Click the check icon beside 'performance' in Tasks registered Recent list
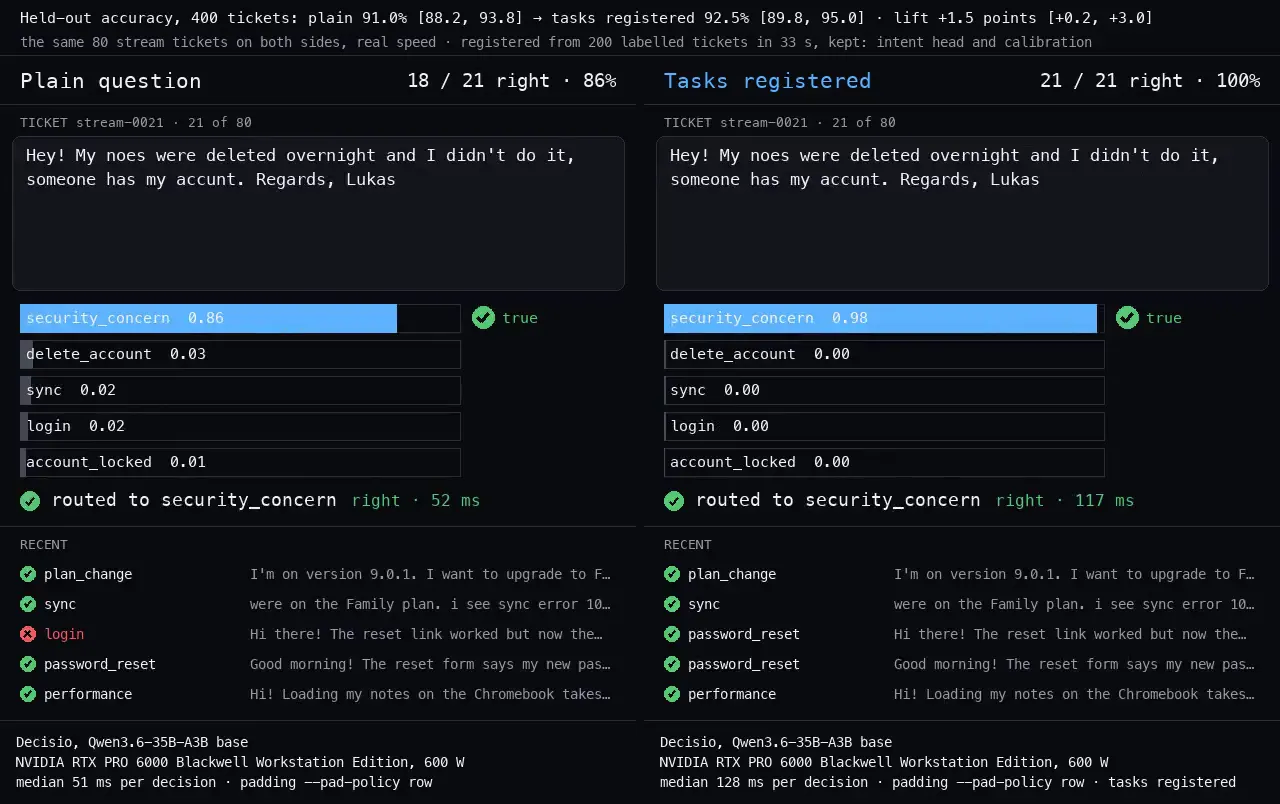 point(672,694)
